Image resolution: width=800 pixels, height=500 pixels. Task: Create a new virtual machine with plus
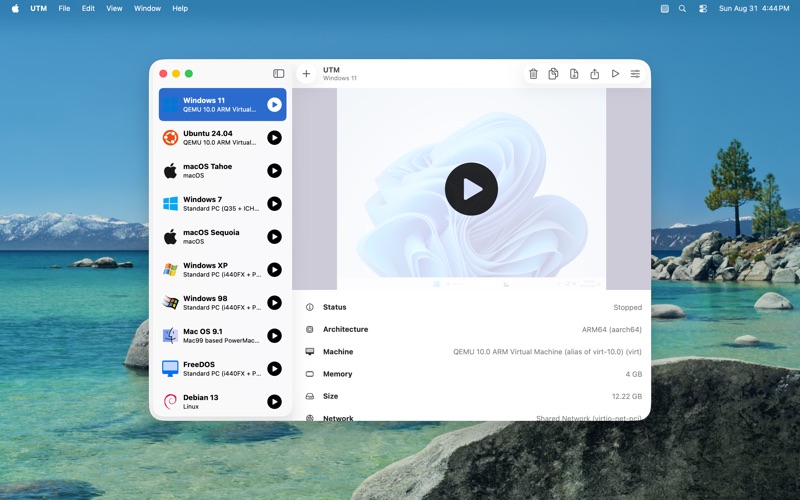(306, 74)
